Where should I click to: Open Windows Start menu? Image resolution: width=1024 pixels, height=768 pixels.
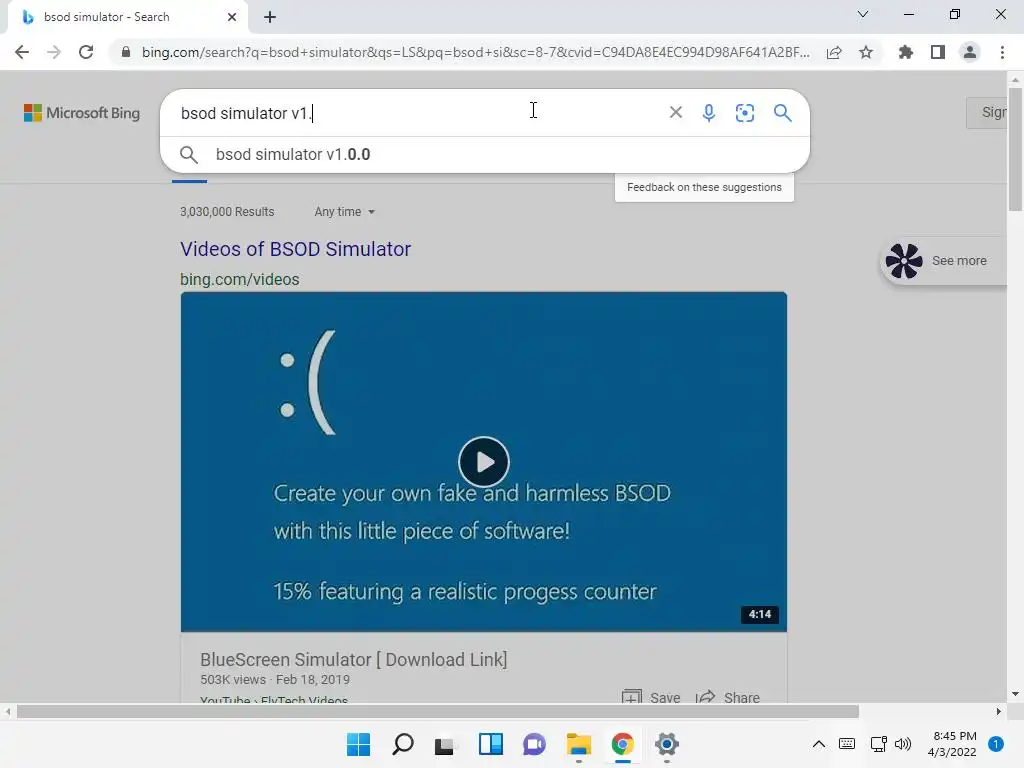click(x=358, y=744)
